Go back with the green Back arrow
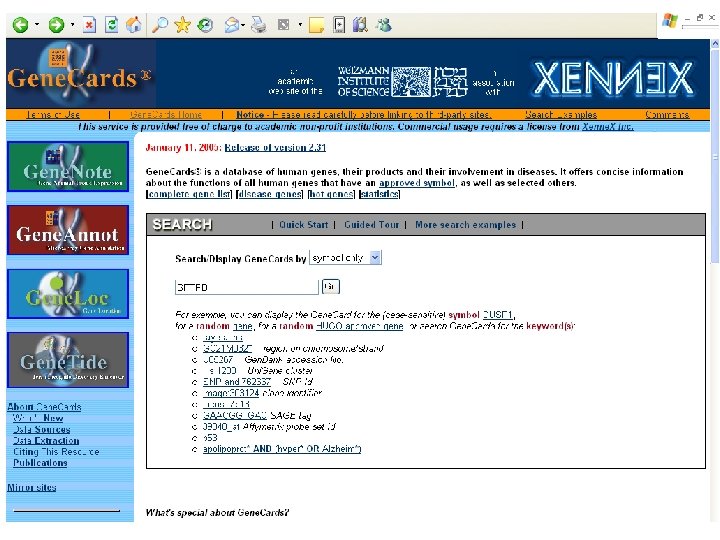 [20, 25]
